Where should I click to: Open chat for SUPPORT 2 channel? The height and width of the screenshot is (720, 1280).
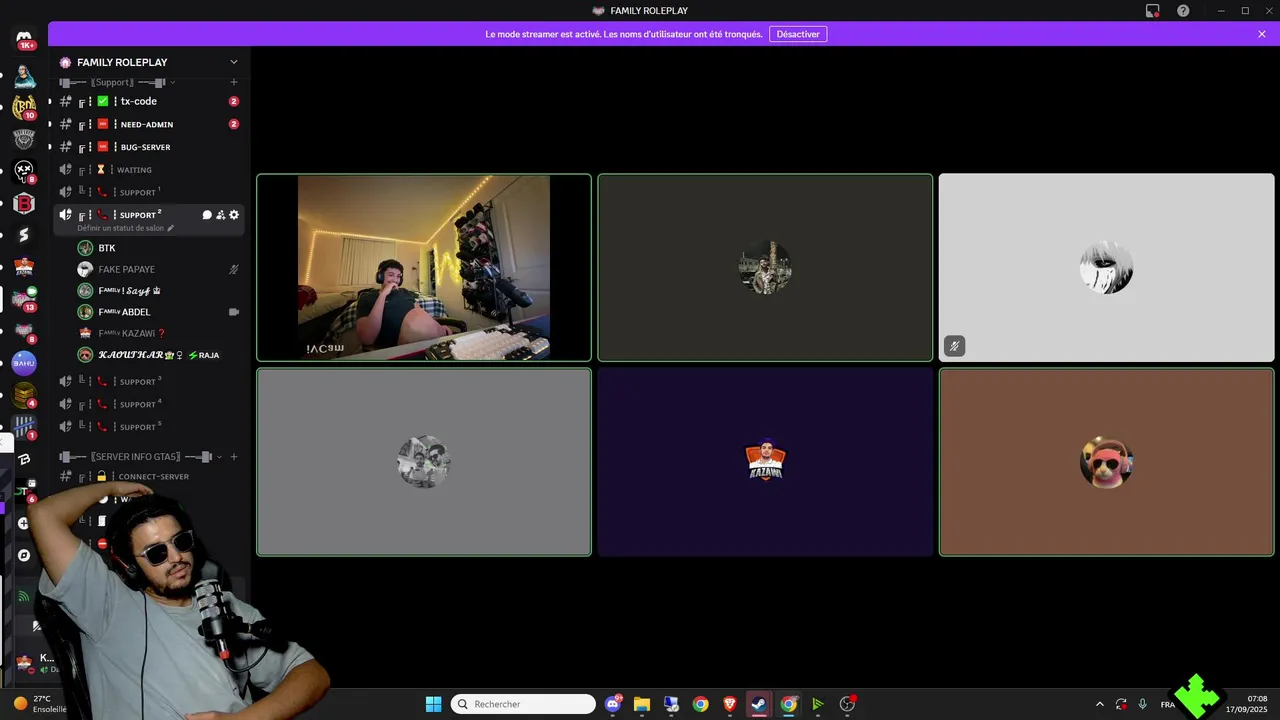pyautogui.click(x=207, y=215)
